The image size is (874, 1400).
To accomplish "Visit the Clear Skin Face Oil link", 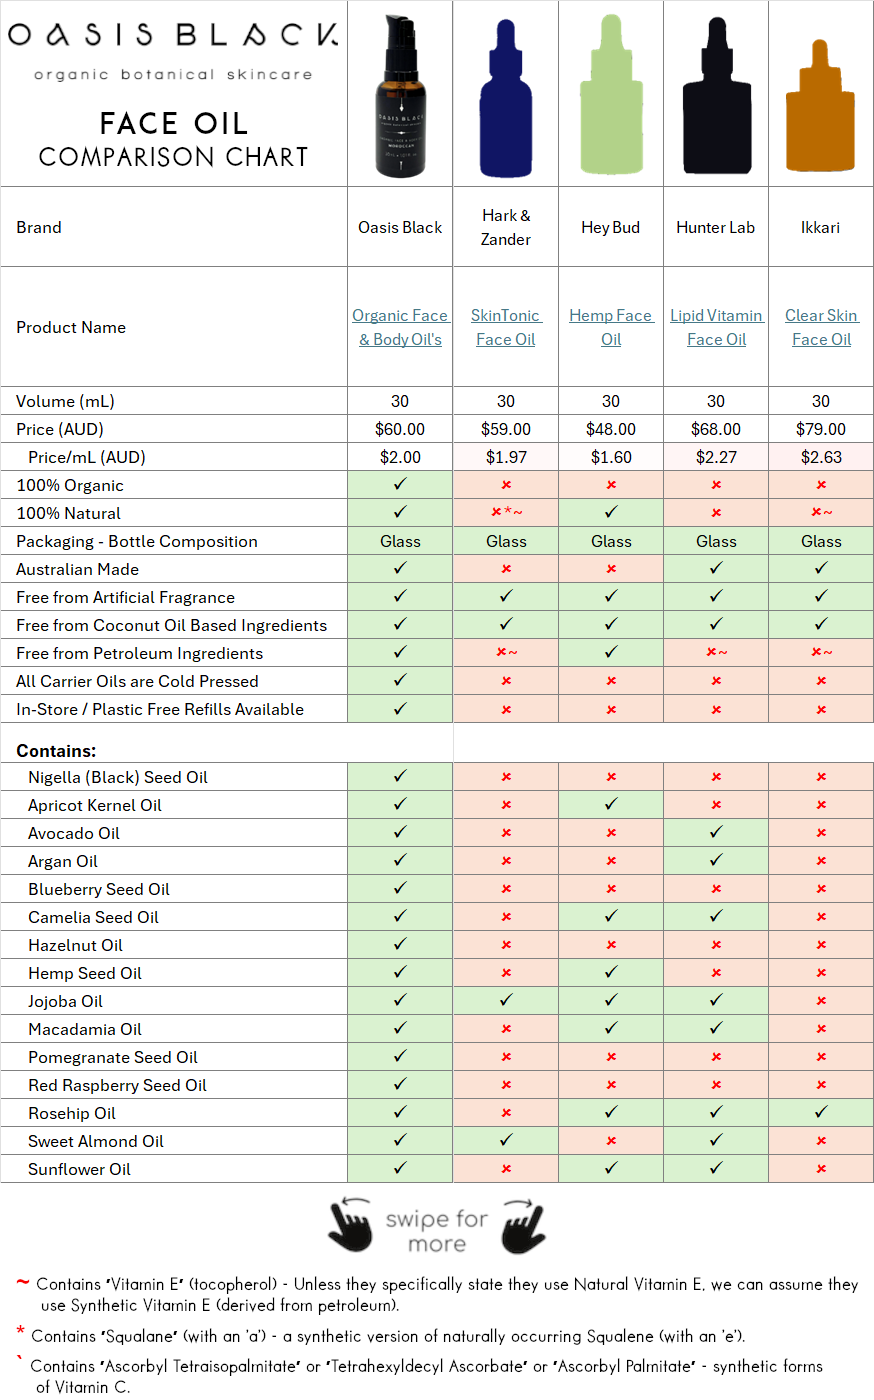I will point(821,327).
